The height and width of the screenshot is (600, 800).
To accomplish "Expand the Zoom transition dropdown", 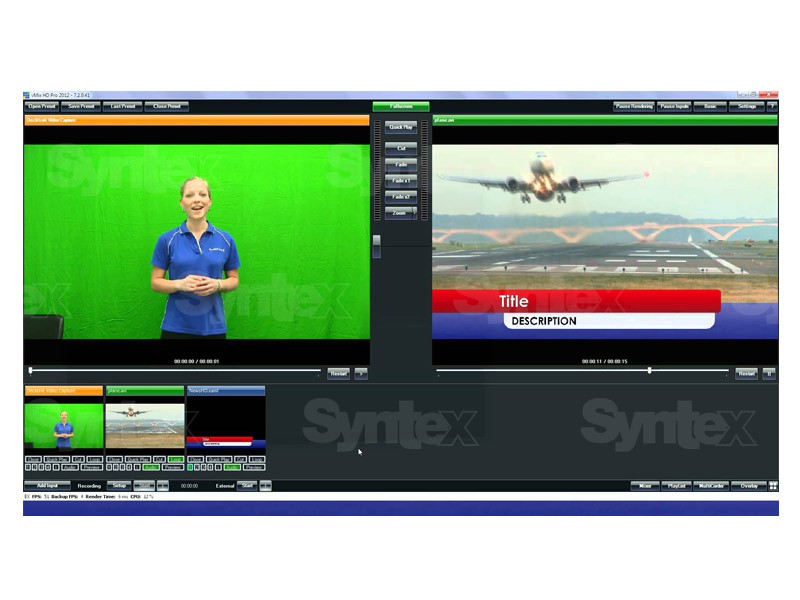I will 414,214.
